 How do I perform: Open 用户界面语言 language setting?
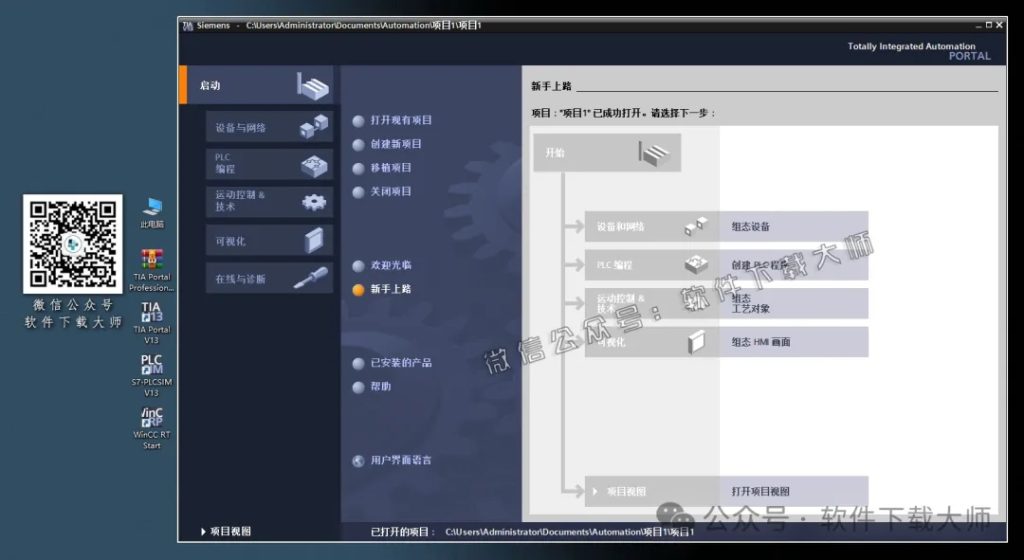coord(392,460)
